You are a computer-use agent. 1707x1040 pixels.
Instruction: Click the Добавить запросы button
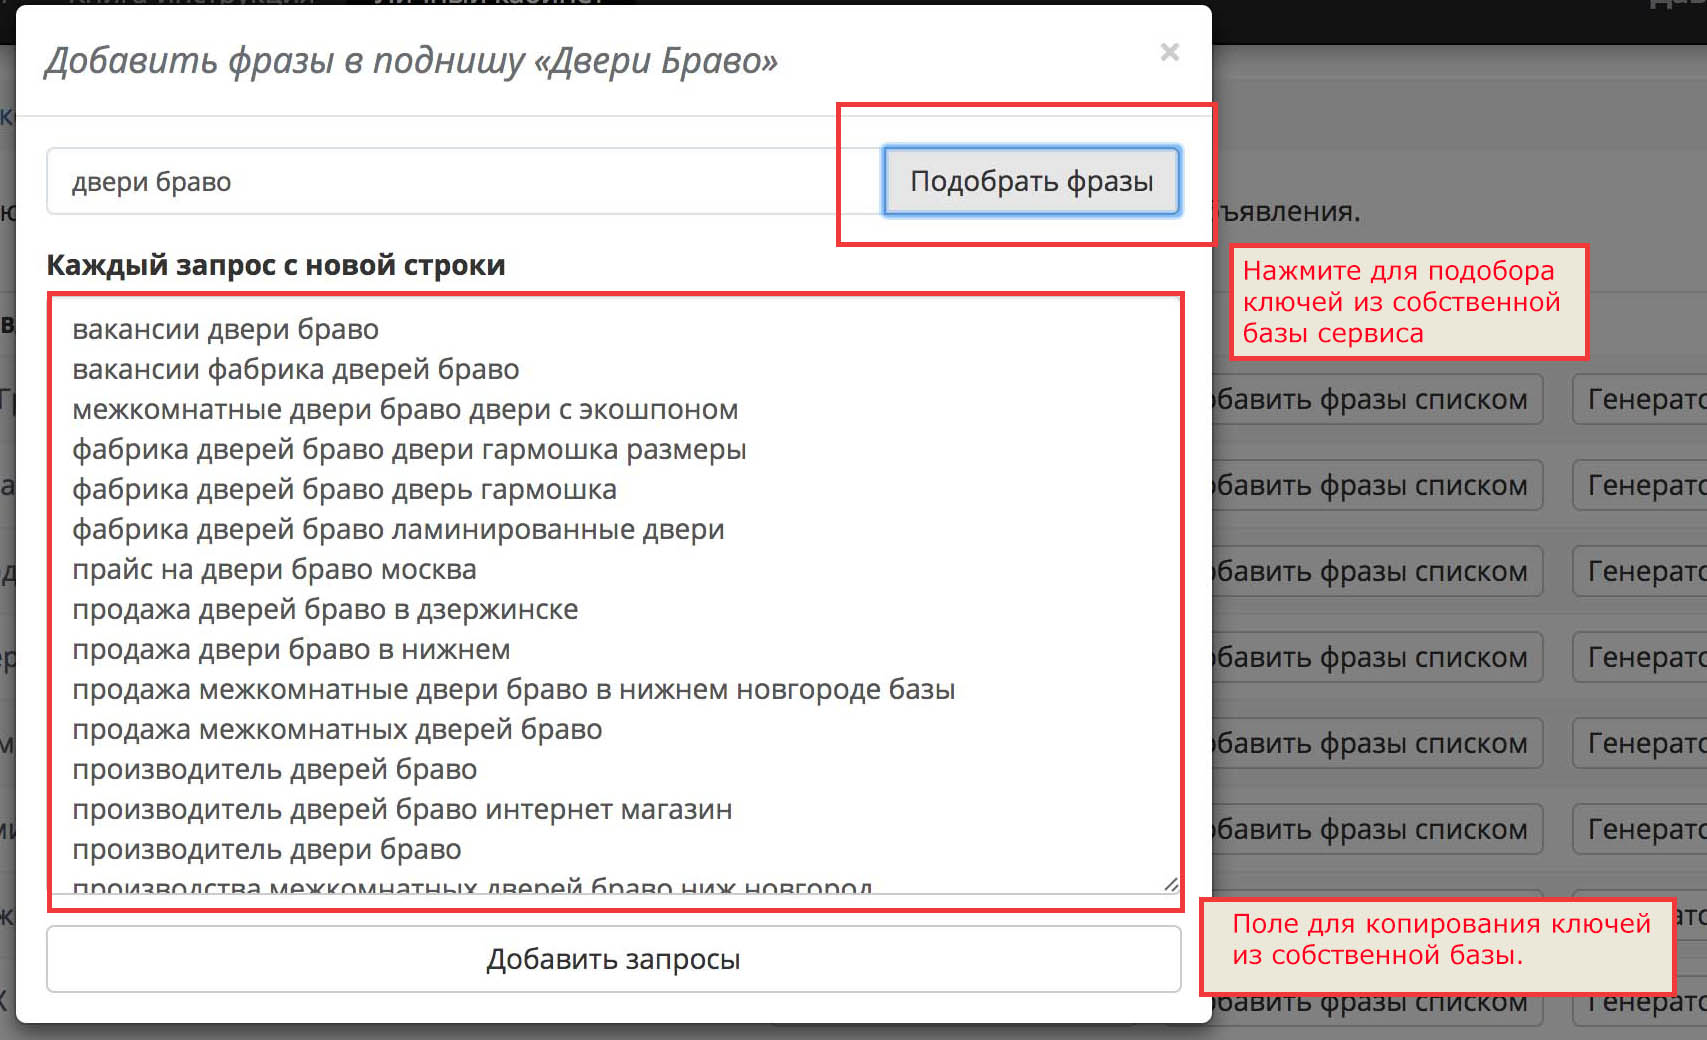[x=614, y=959]
